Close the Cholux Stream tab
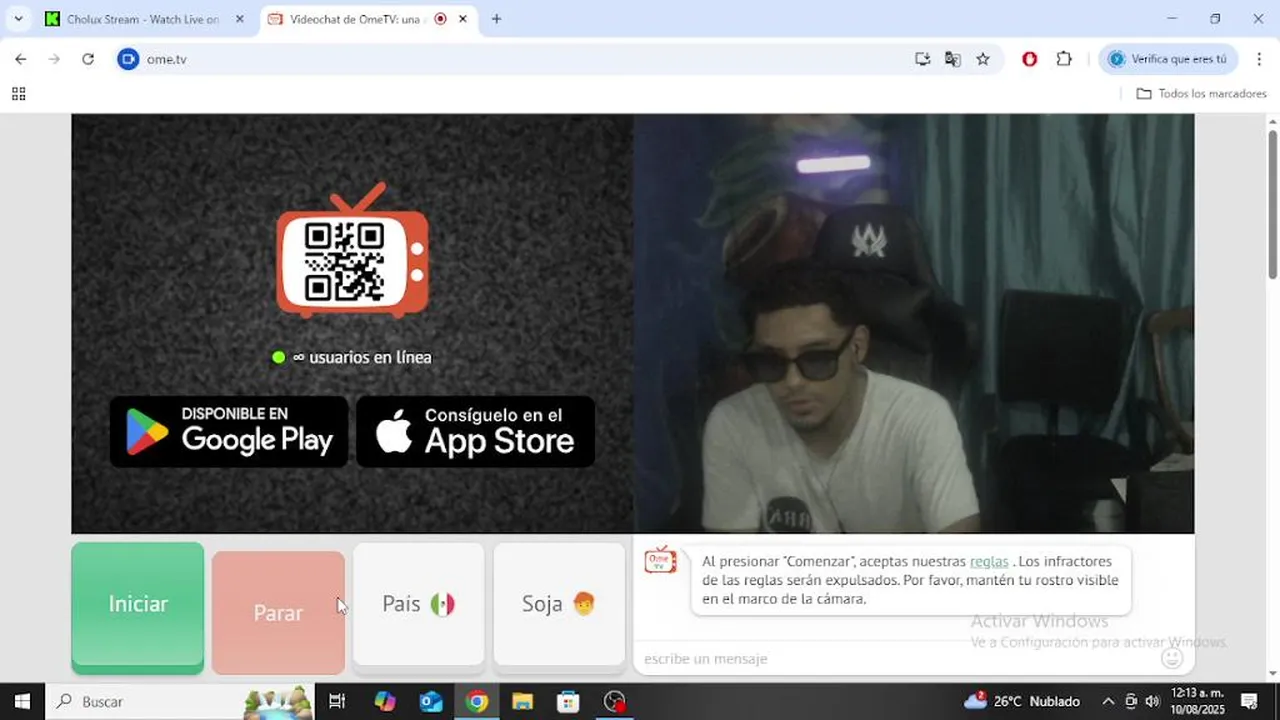 click(x=239, y=19)
